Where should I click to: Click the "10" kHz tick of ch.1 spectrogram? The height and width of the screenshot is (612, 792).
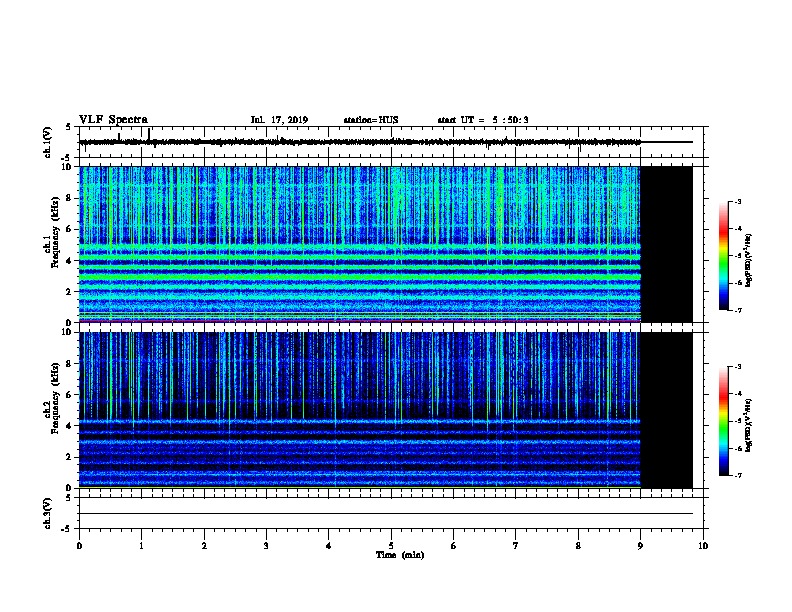pos(68,167)
